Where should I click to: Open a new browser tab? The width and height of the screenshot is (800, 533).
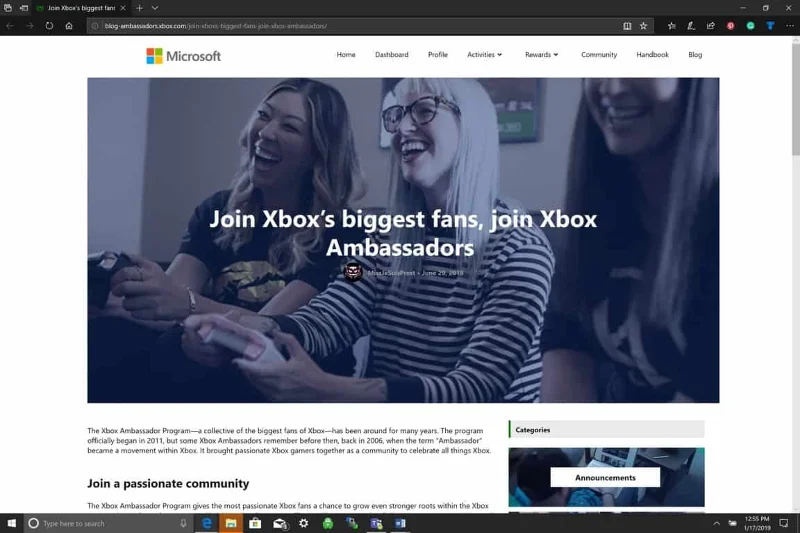tap(139, 8)
